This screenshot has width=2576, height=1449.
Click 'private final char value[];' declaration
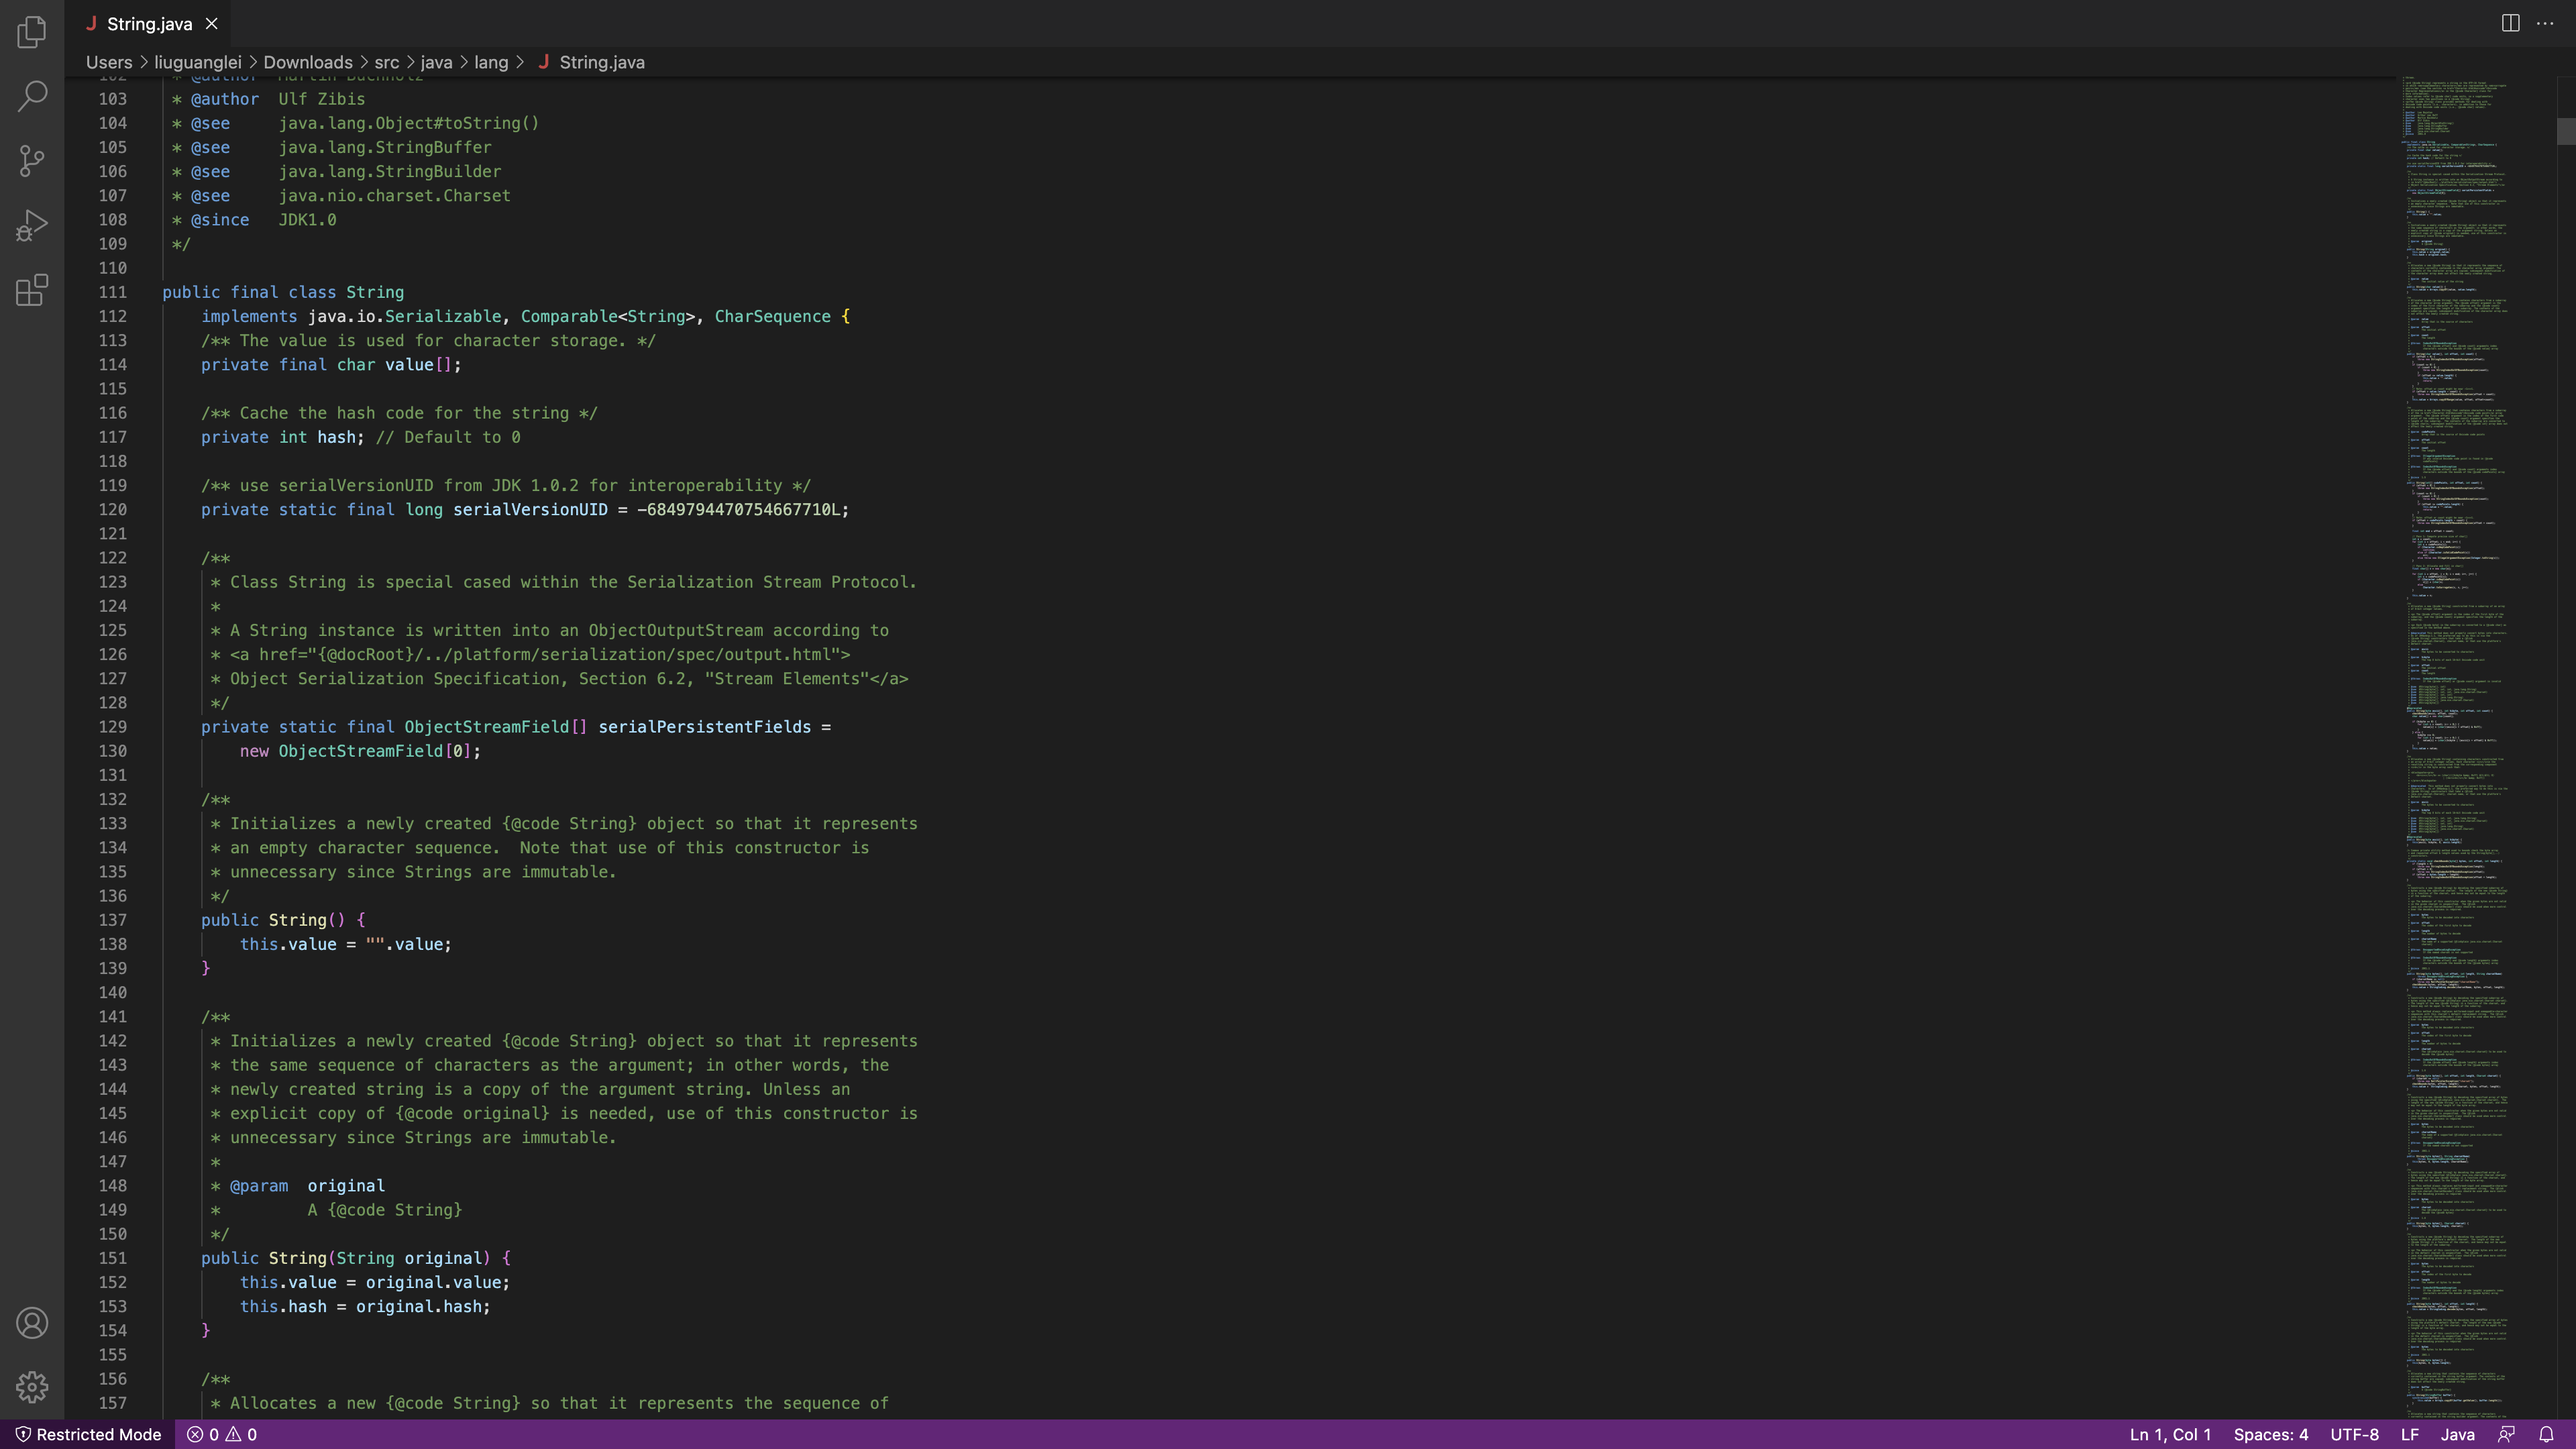331,365
